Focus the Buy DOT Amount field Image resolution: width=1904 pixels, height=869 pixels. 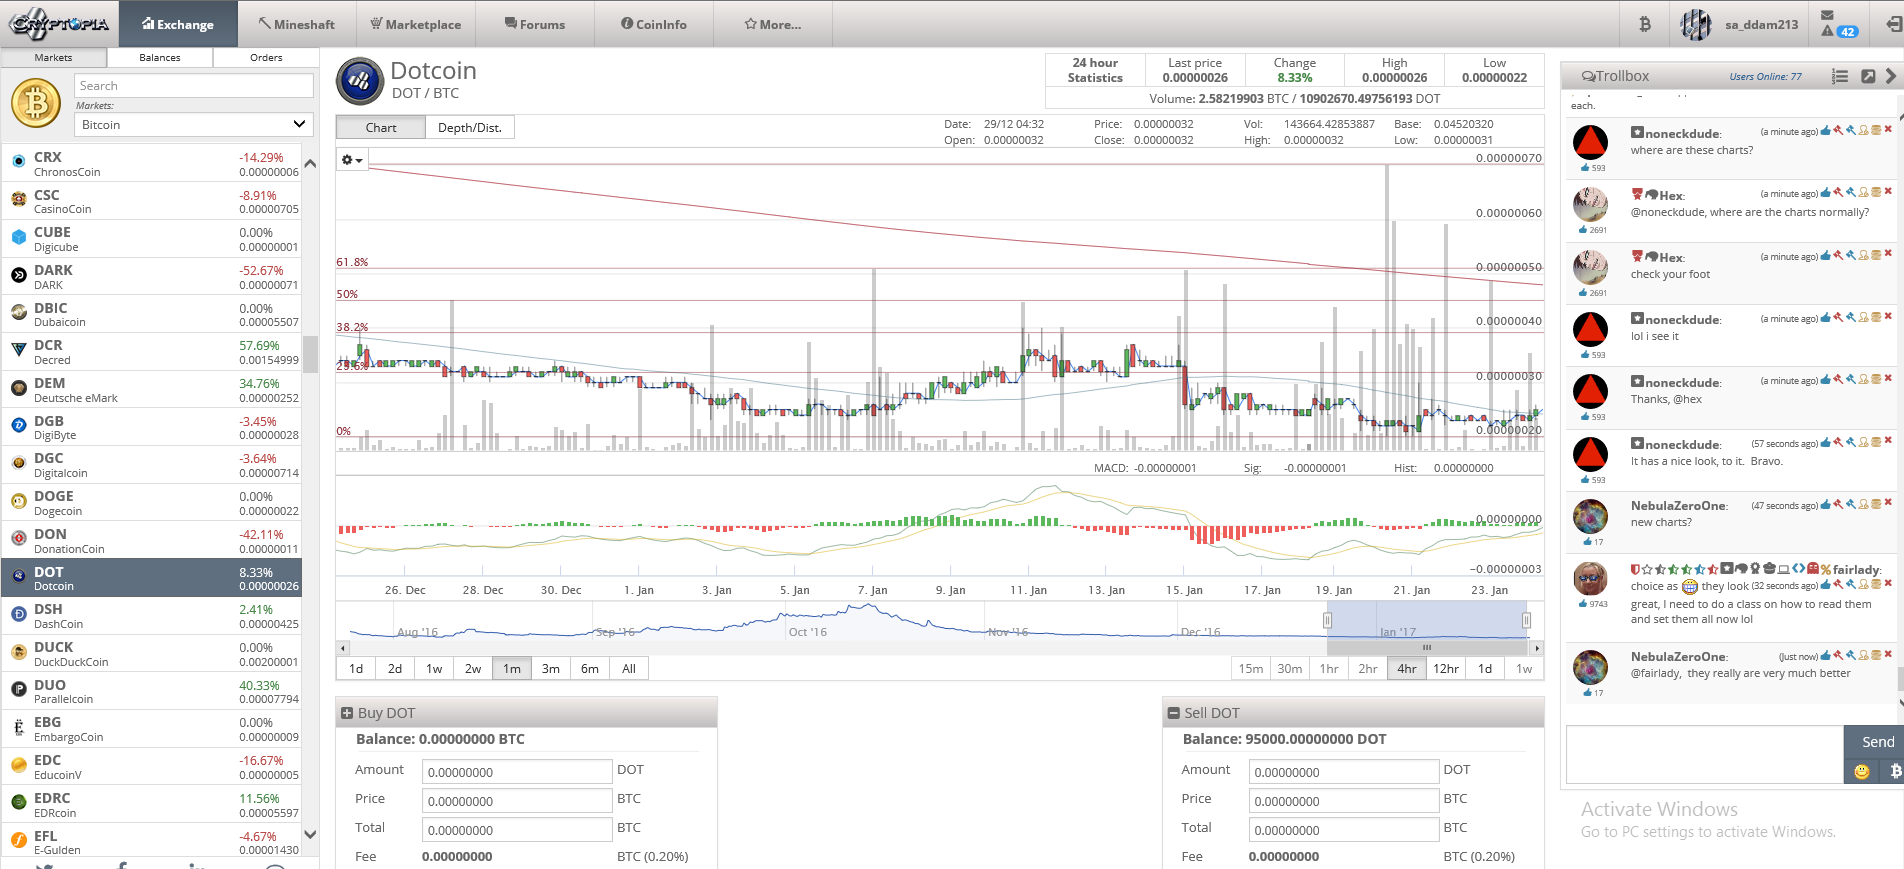pos(517,772)
